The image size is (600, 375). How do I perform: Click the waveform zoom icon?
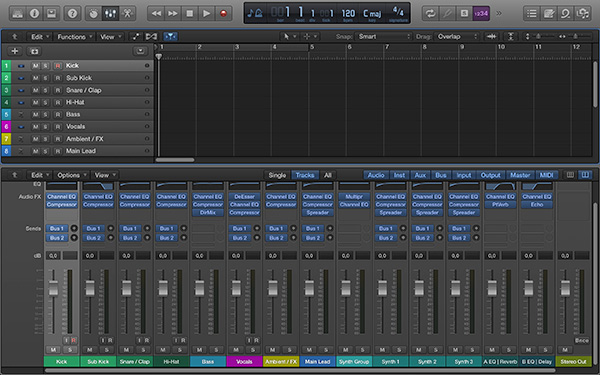492,37
